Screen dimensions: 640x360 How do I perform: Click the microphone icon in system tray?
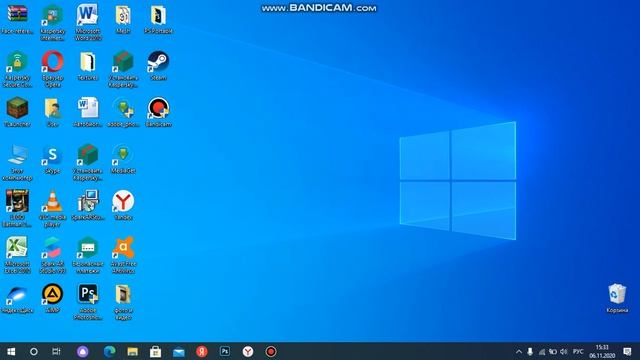pos(530,351)
